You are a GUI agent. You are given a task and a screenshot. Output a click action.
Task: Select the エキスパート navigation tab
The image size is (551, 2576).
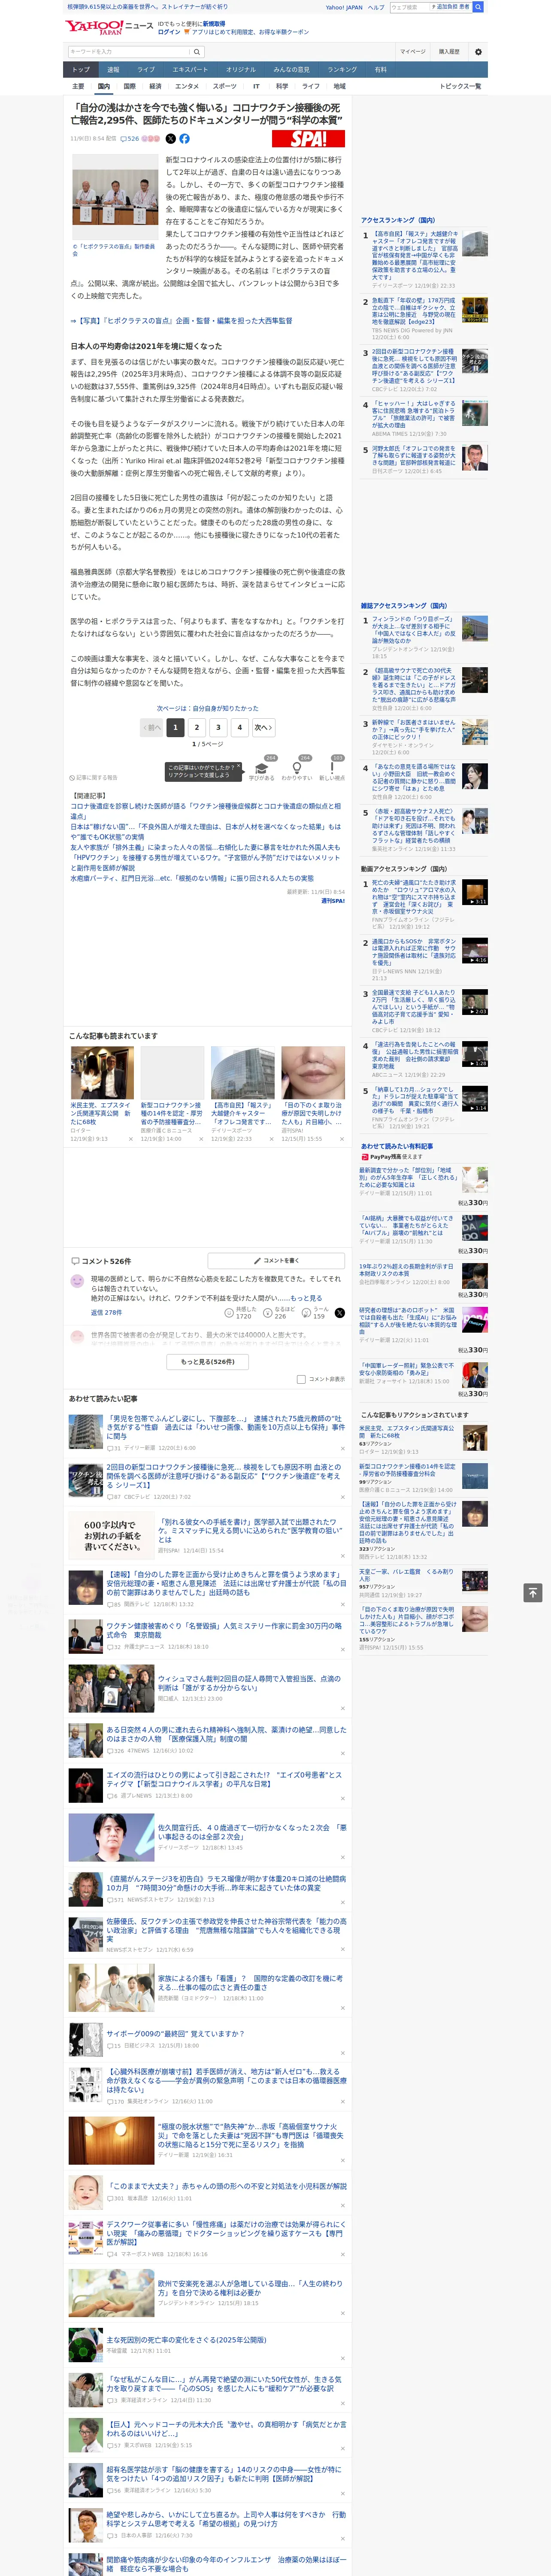[x=190, y=70]
